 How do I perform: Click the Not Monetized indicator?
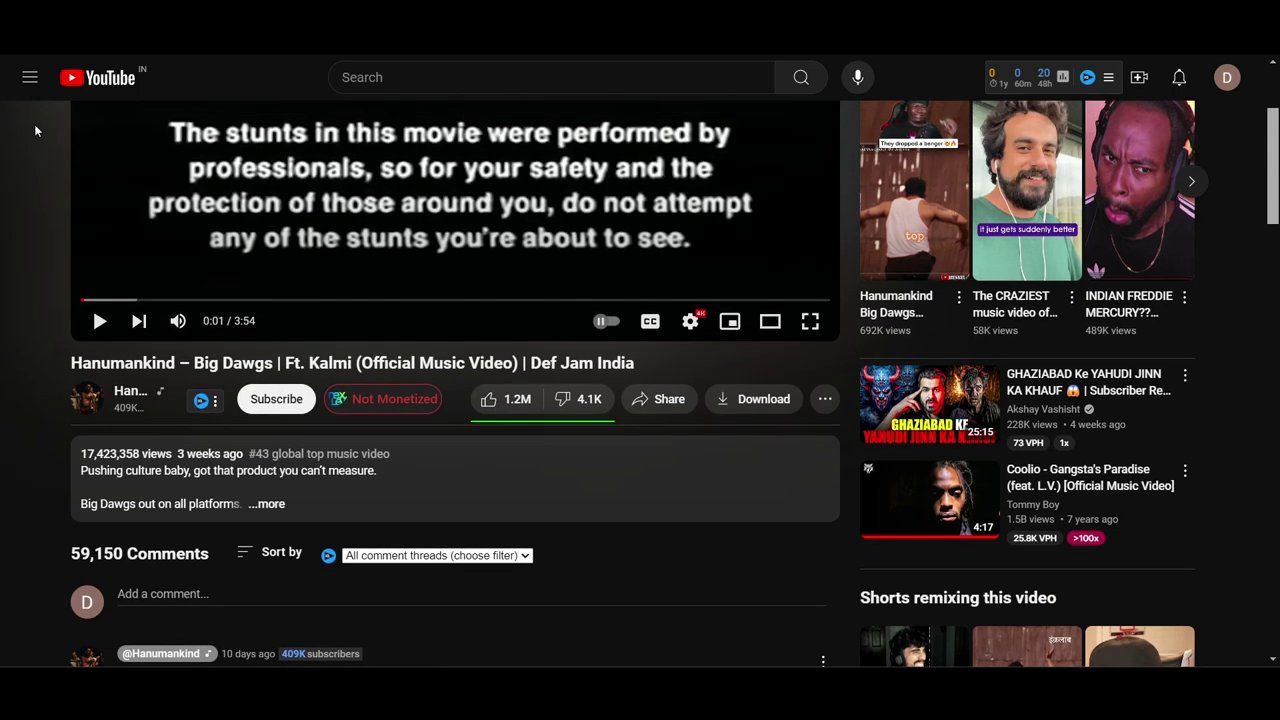tap(384, 399)
